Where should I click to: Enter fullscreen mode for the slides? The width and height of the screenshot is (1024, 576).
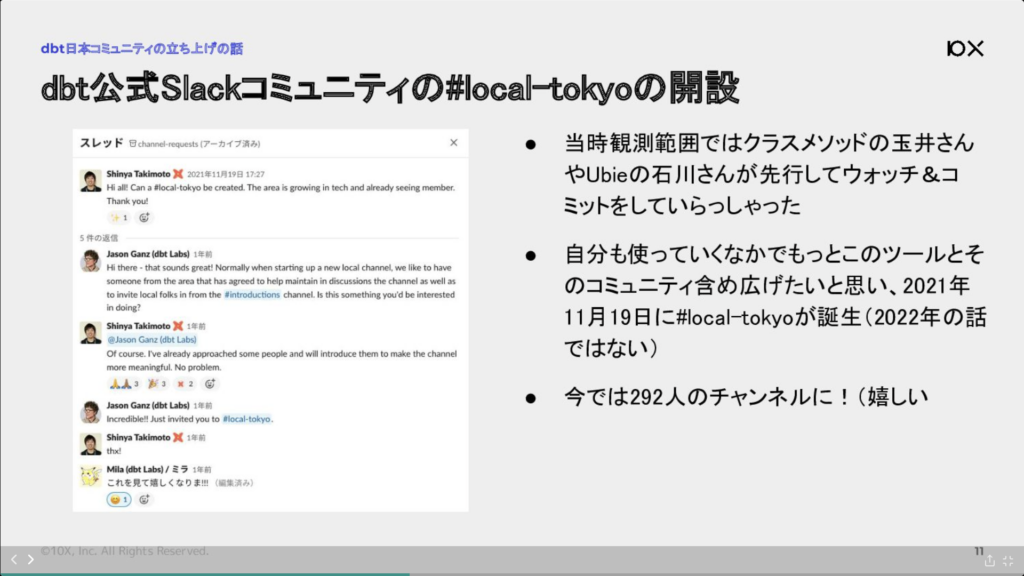click(x=1008, y=561)
